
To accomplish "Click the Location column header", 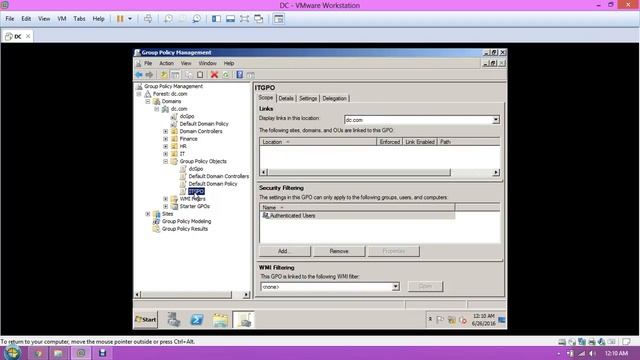I will pos(318,142).
